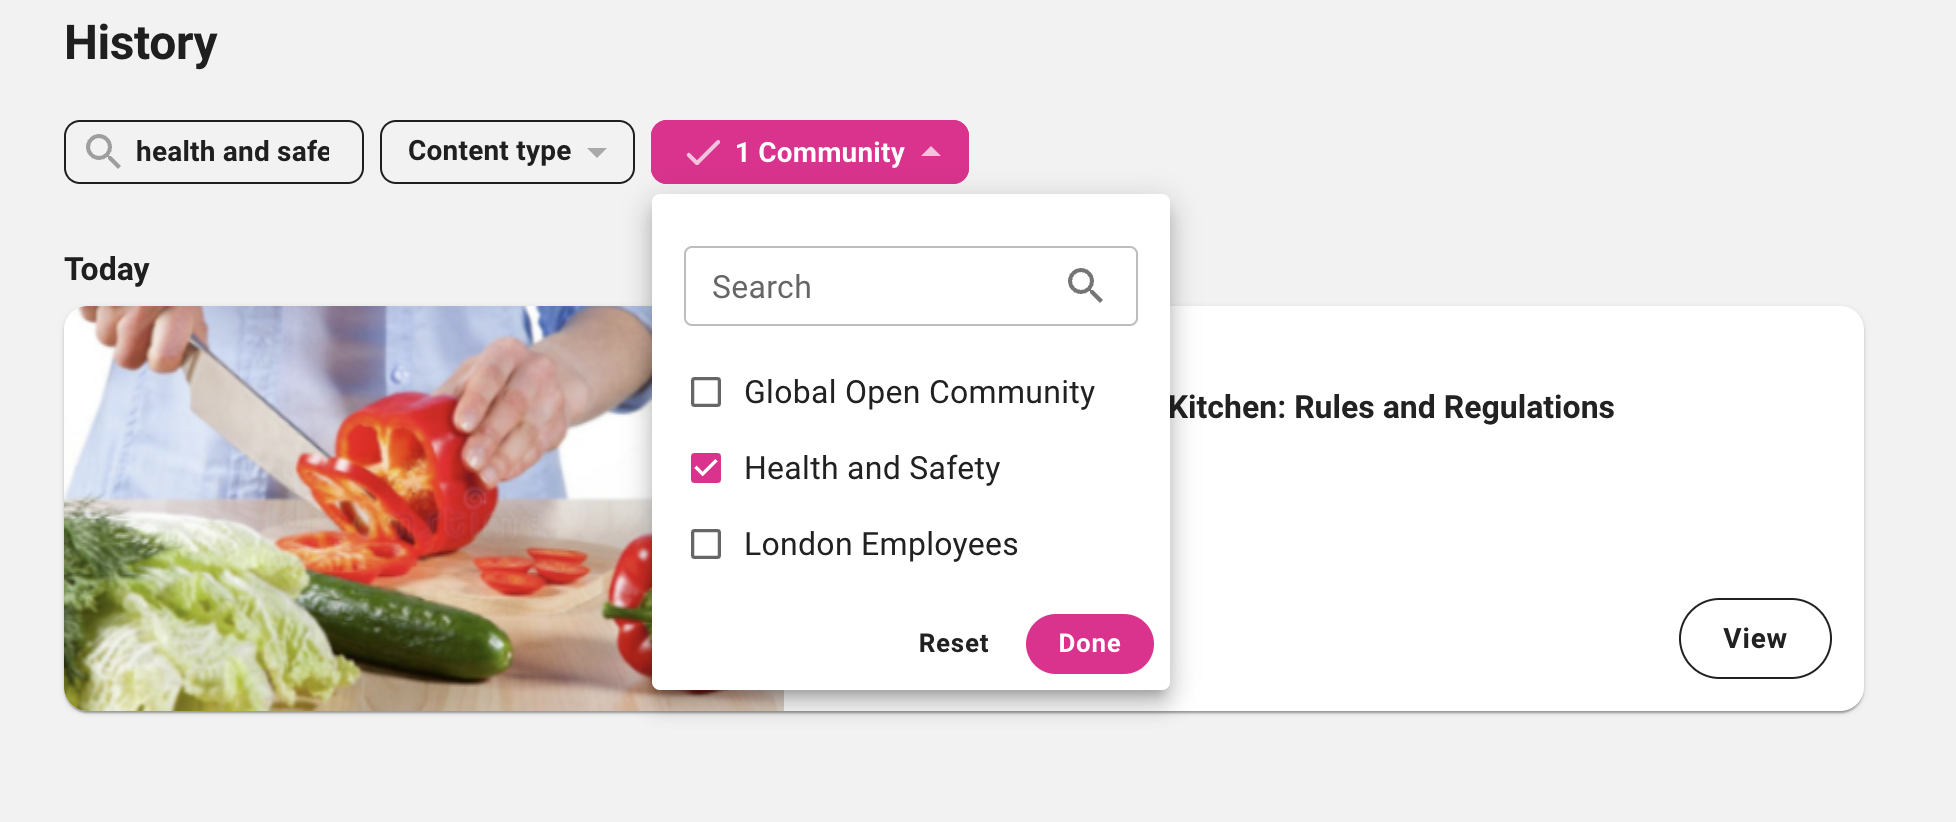Select the London Employees option label

pos(881,544)
